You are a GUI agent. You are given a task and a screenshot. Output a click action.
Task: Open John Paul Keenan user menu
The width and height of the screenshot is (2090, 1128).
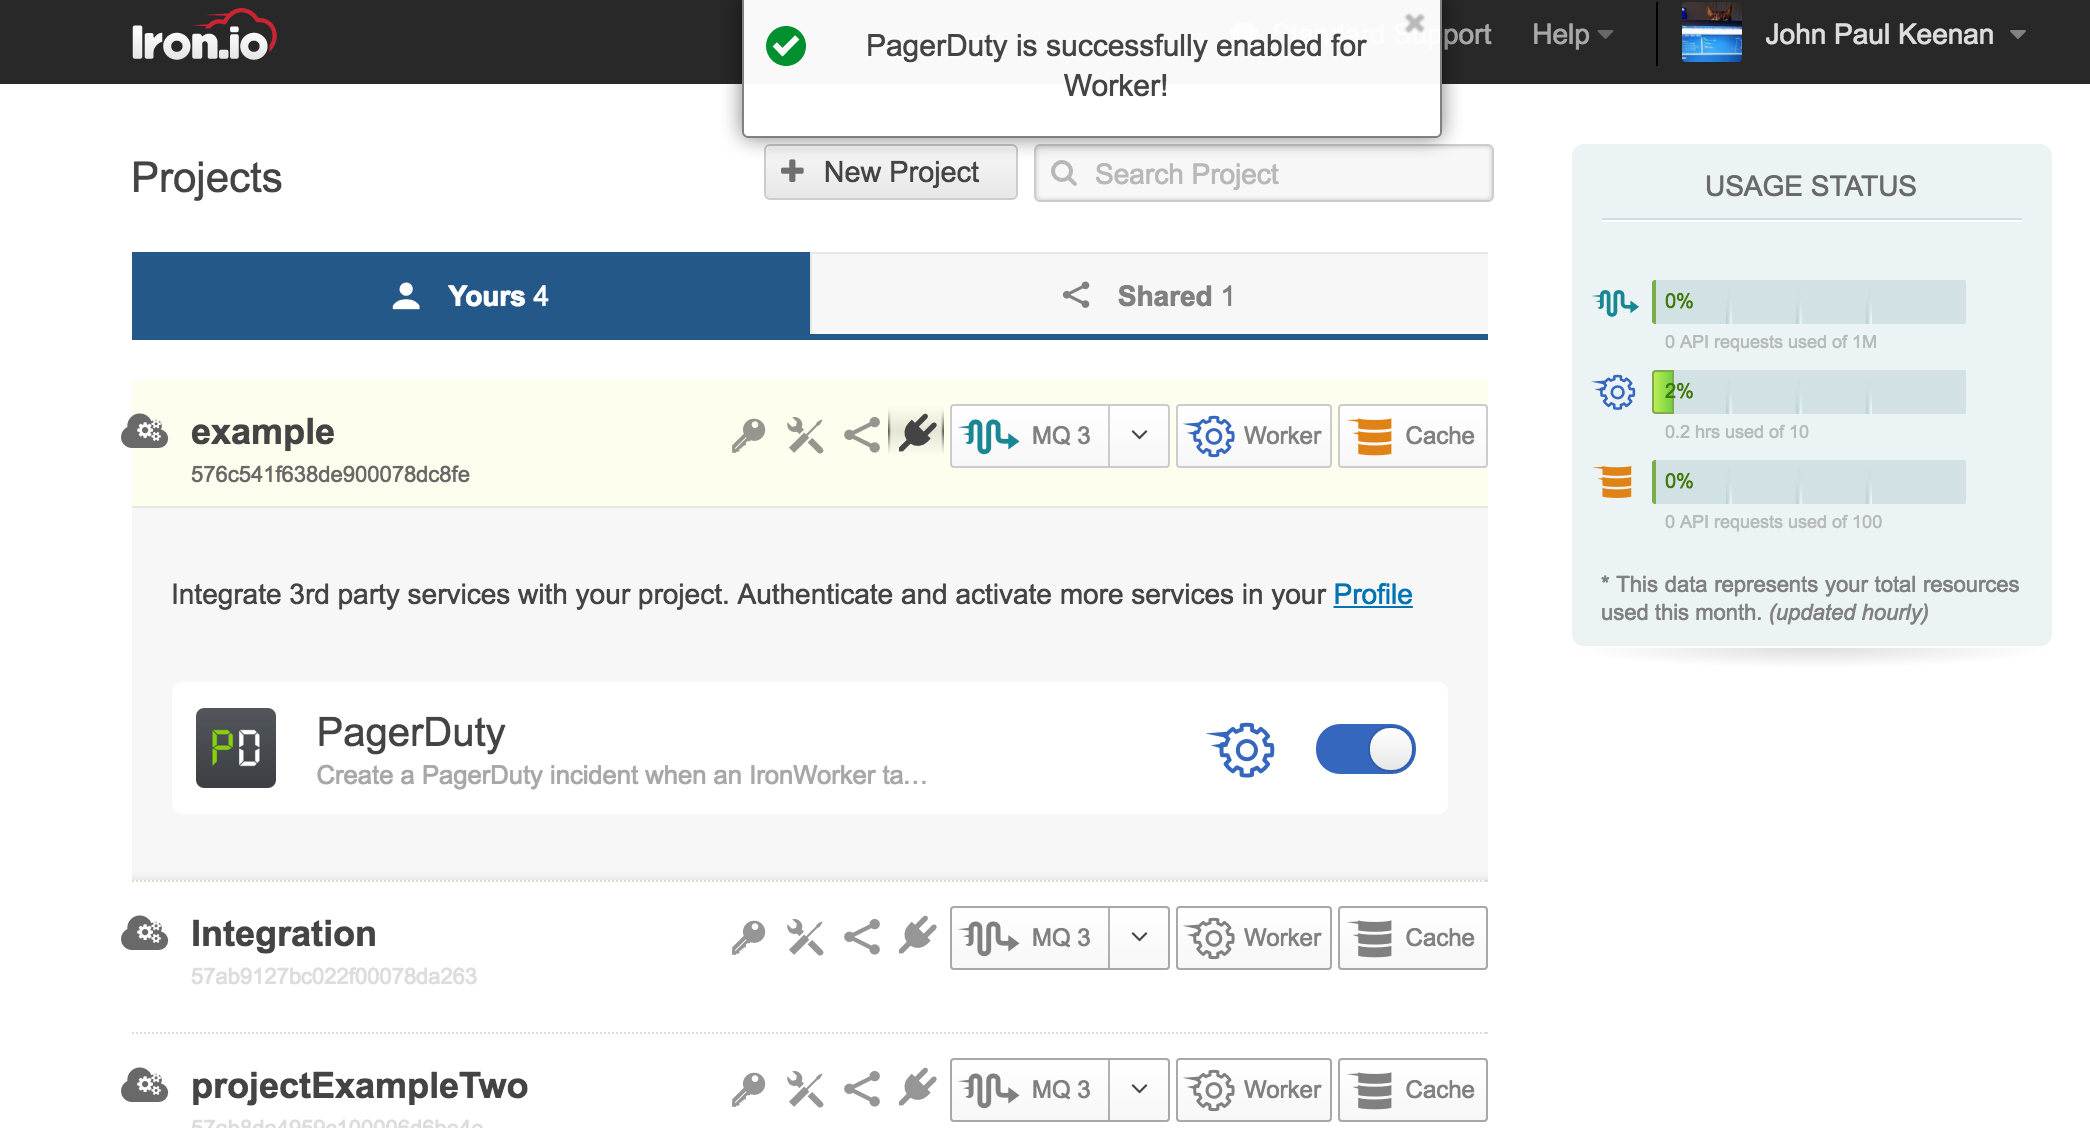click(x=1880, y=35)
